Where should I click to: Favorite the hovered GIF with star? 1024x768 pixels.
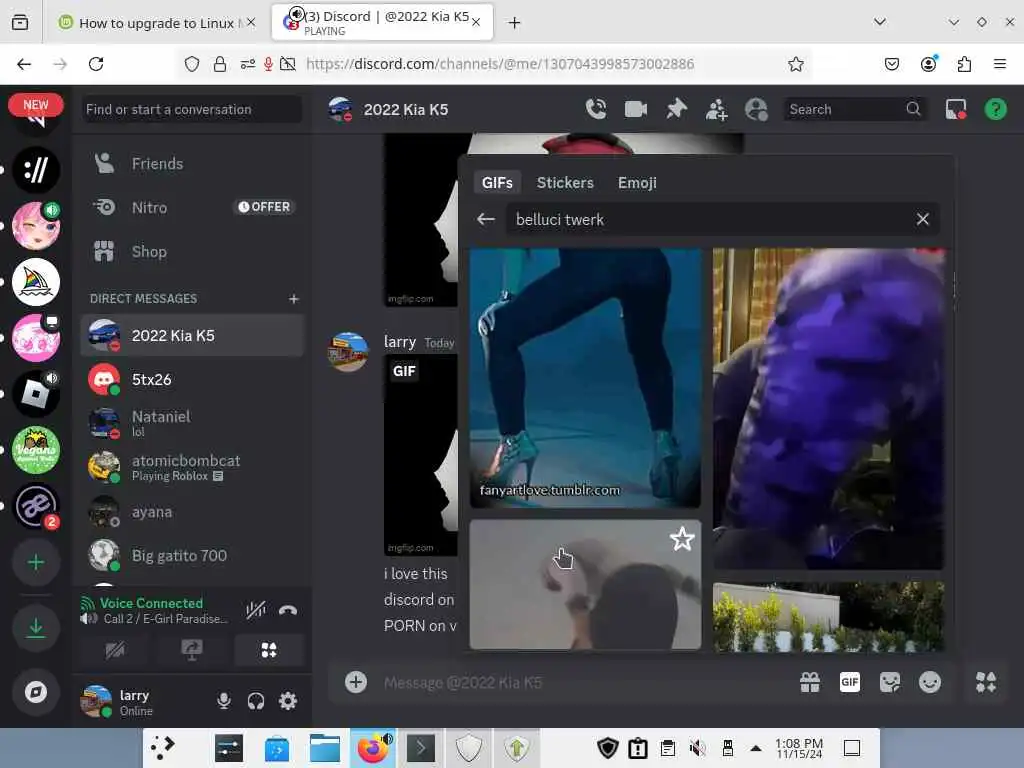tap(682, 539)
